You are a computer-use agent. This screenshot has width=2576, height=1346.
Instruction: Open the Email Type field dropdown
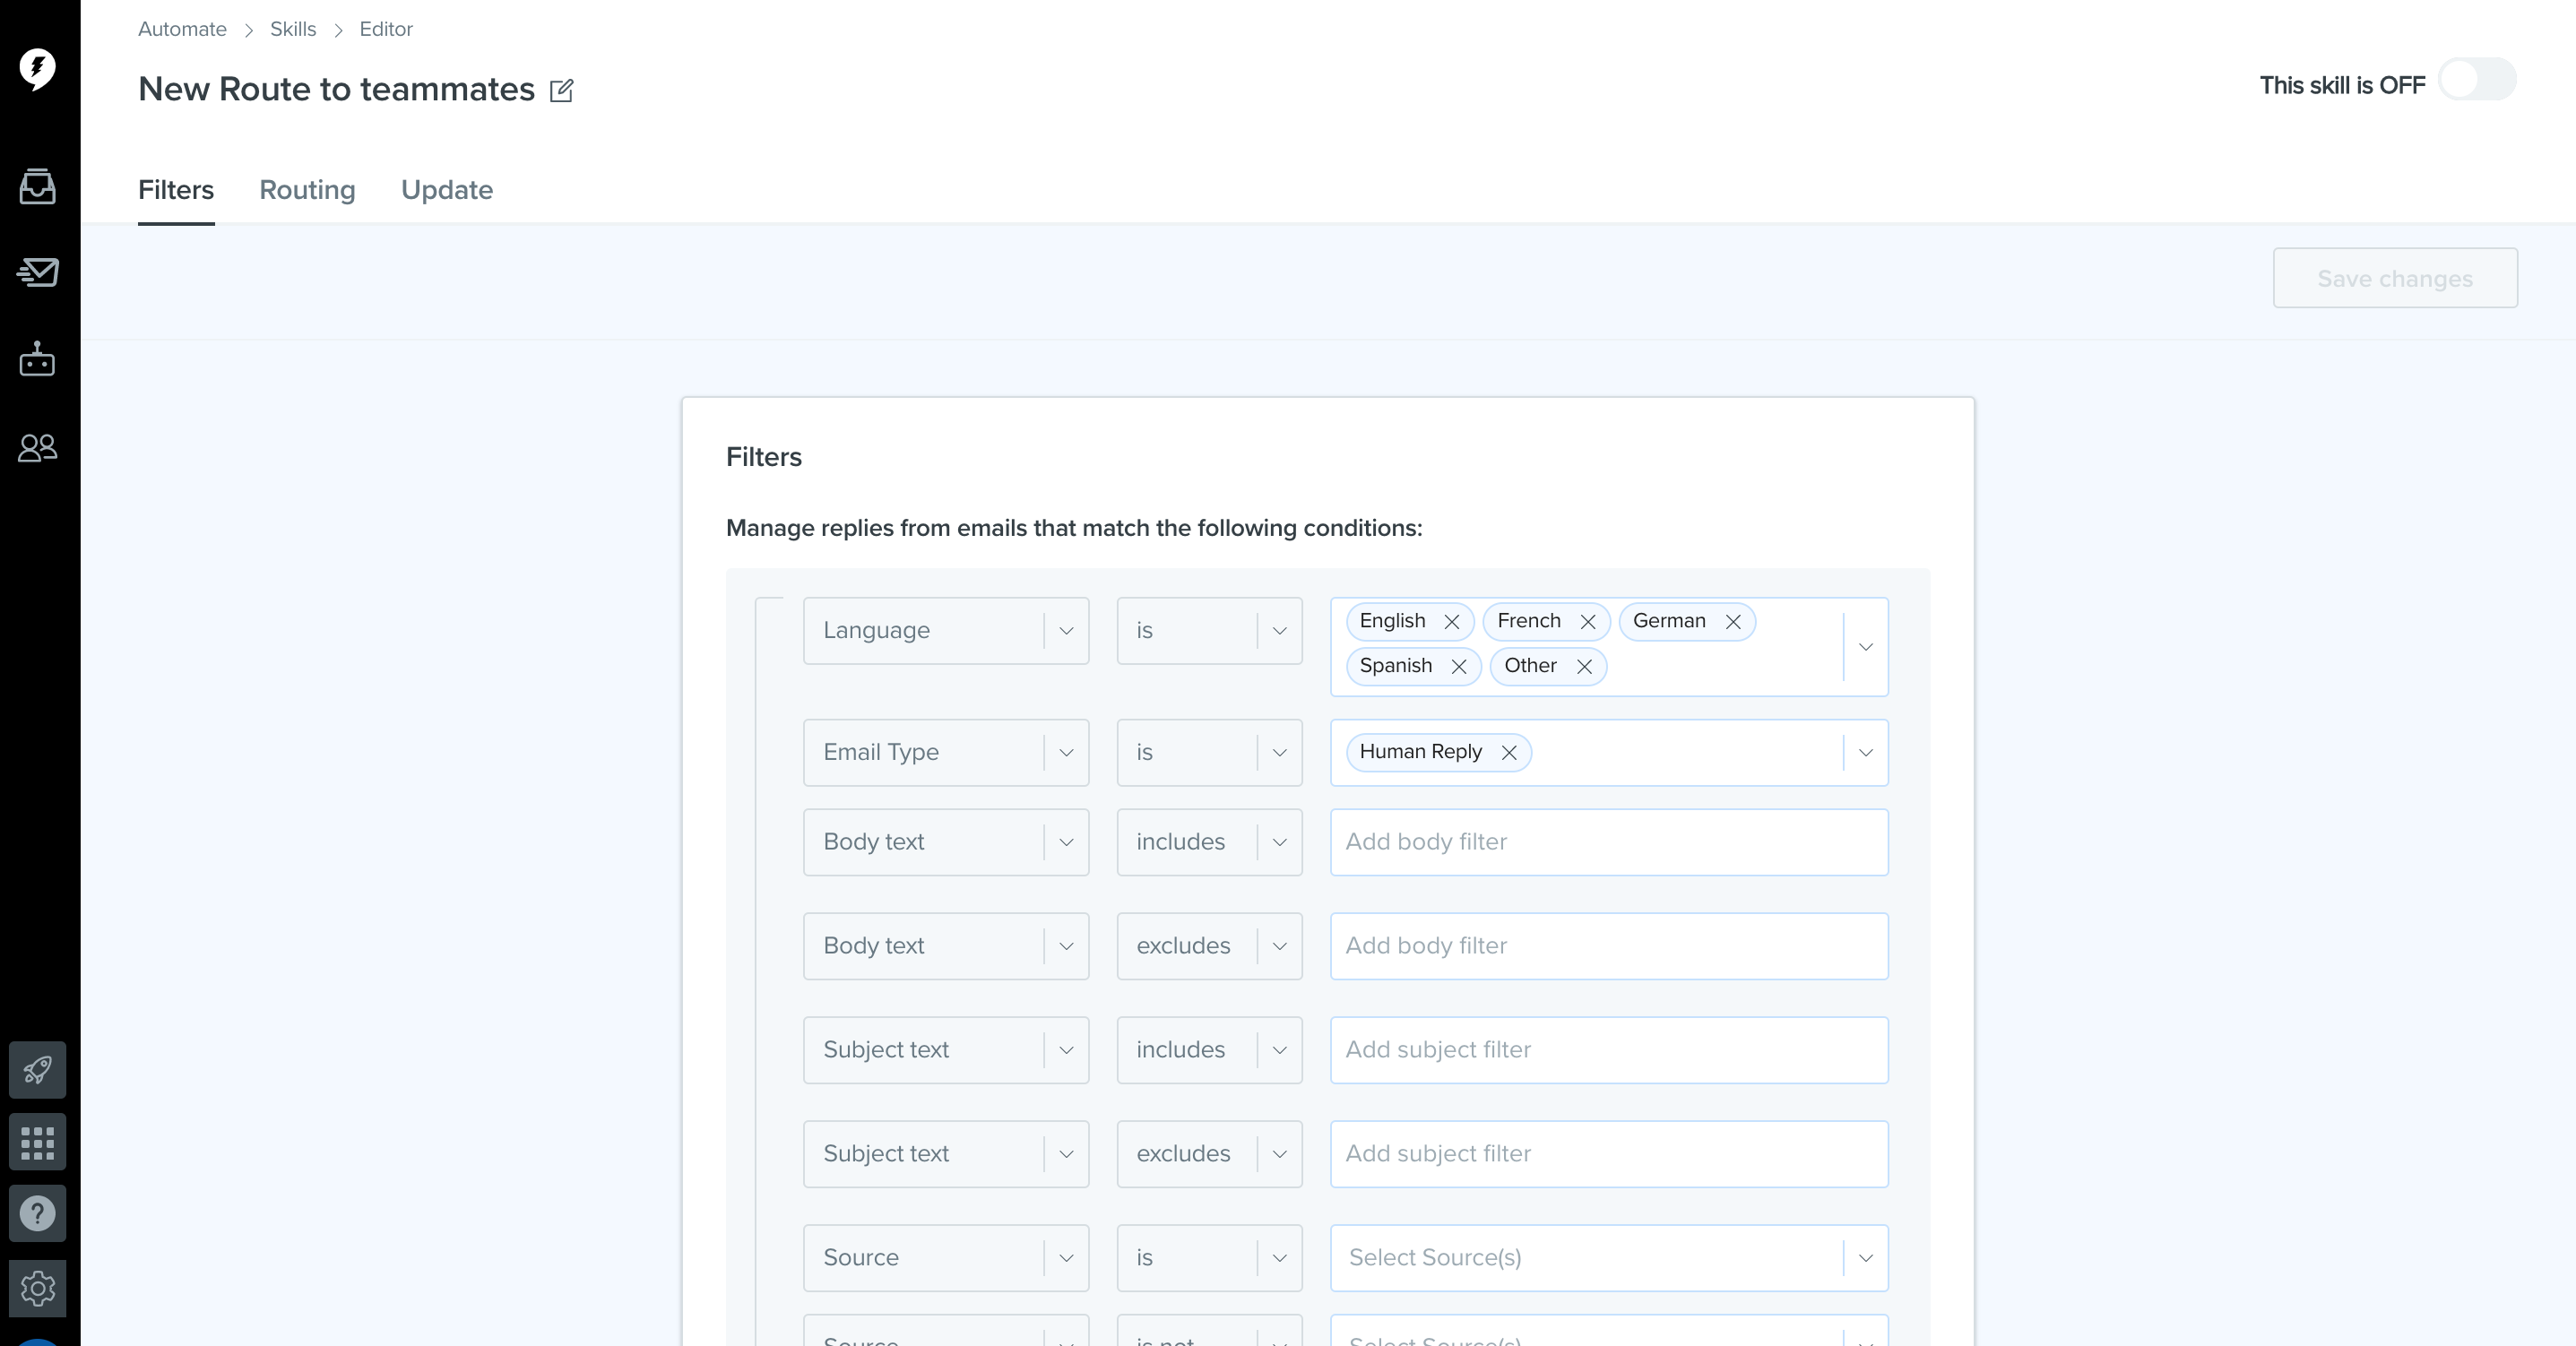pyautogui.click(x=946, y=753)
